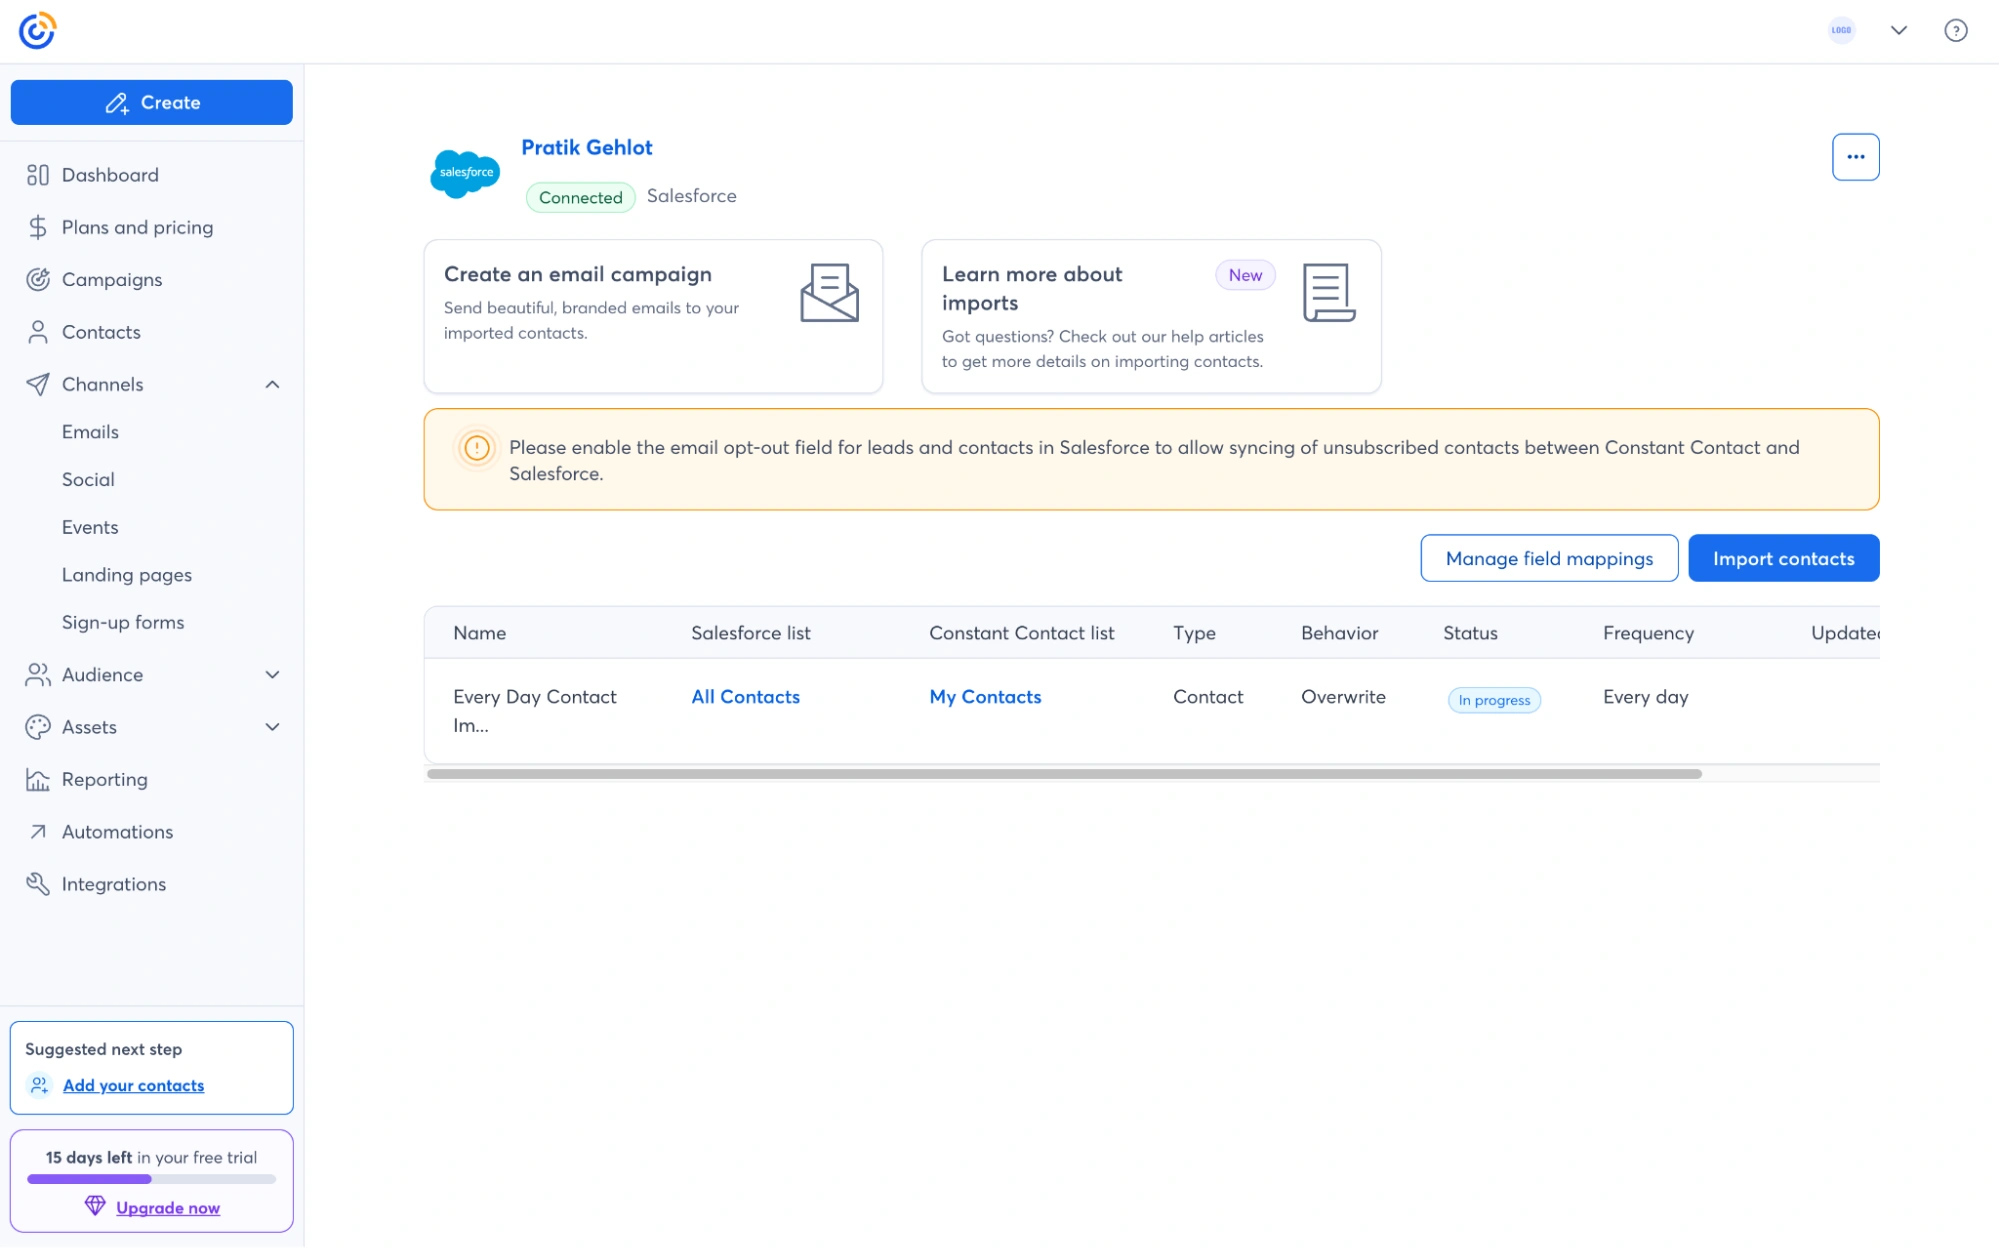This screenshot has width=1999, height=1250.
Task: Click the free trial progress bar
Action: 151,1178
